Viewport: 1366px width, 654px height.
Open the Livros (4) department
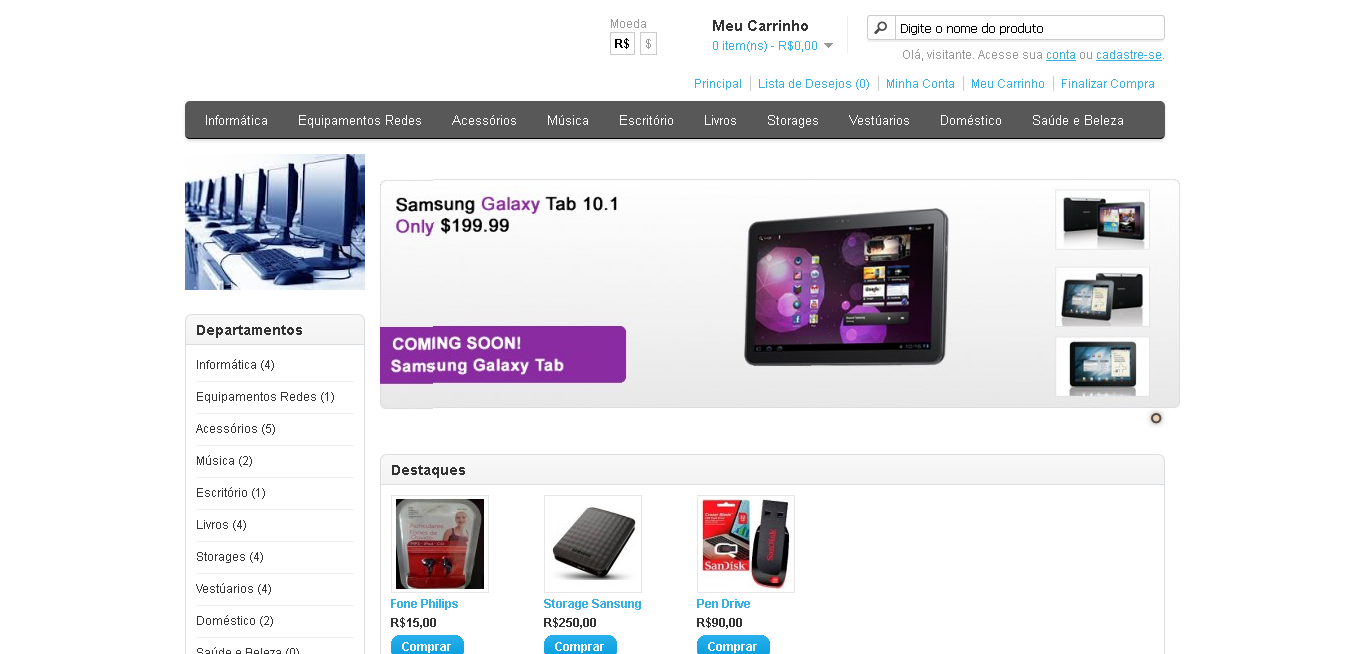pos(221,525)
